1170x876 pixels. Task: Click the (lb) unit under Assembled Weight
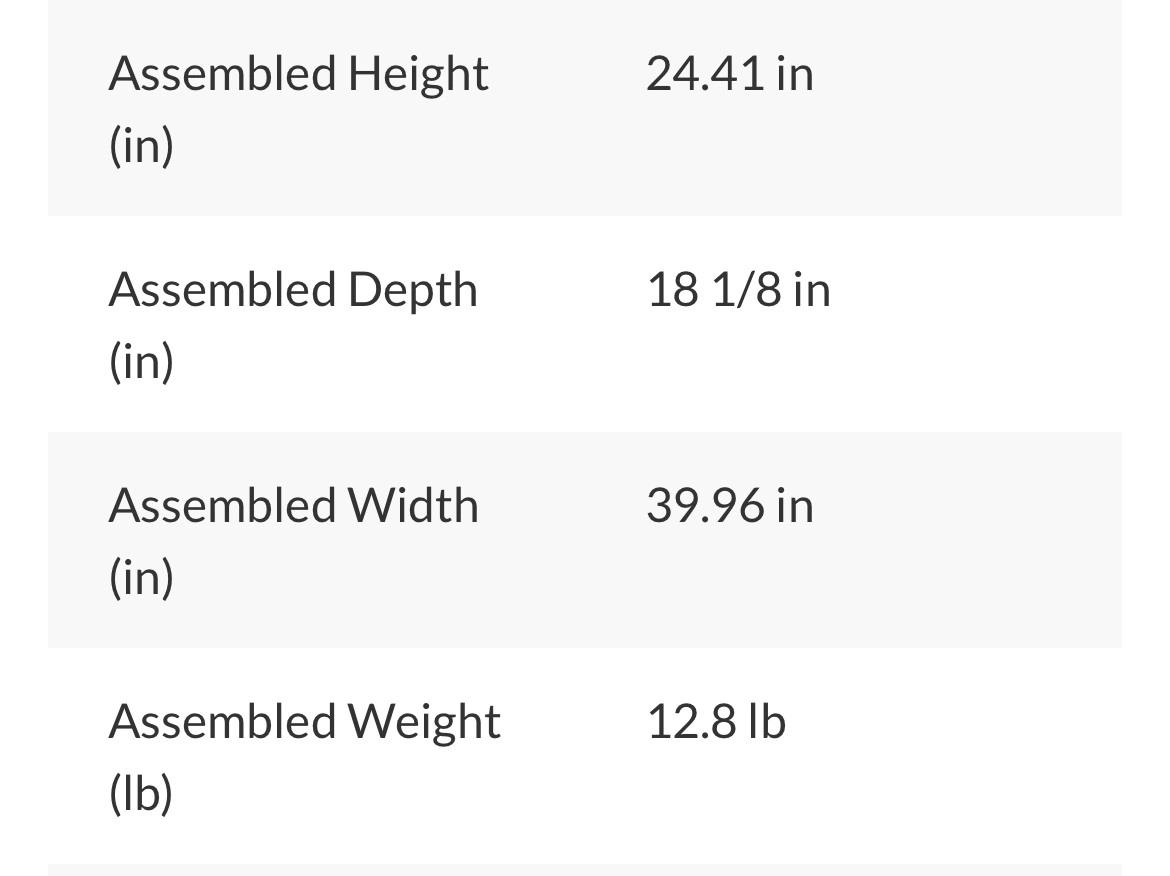point(141,792)
